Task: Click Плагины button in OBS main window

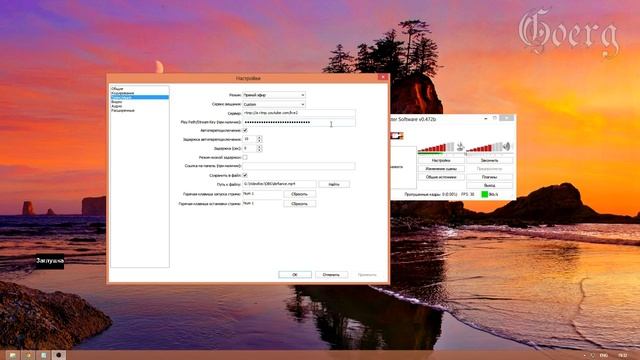Action: (489, 177)
